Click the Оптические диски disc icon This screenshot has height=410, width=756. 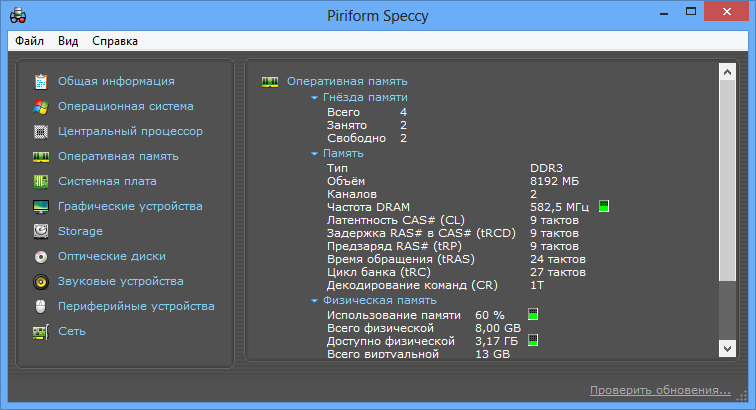point(41,257)
